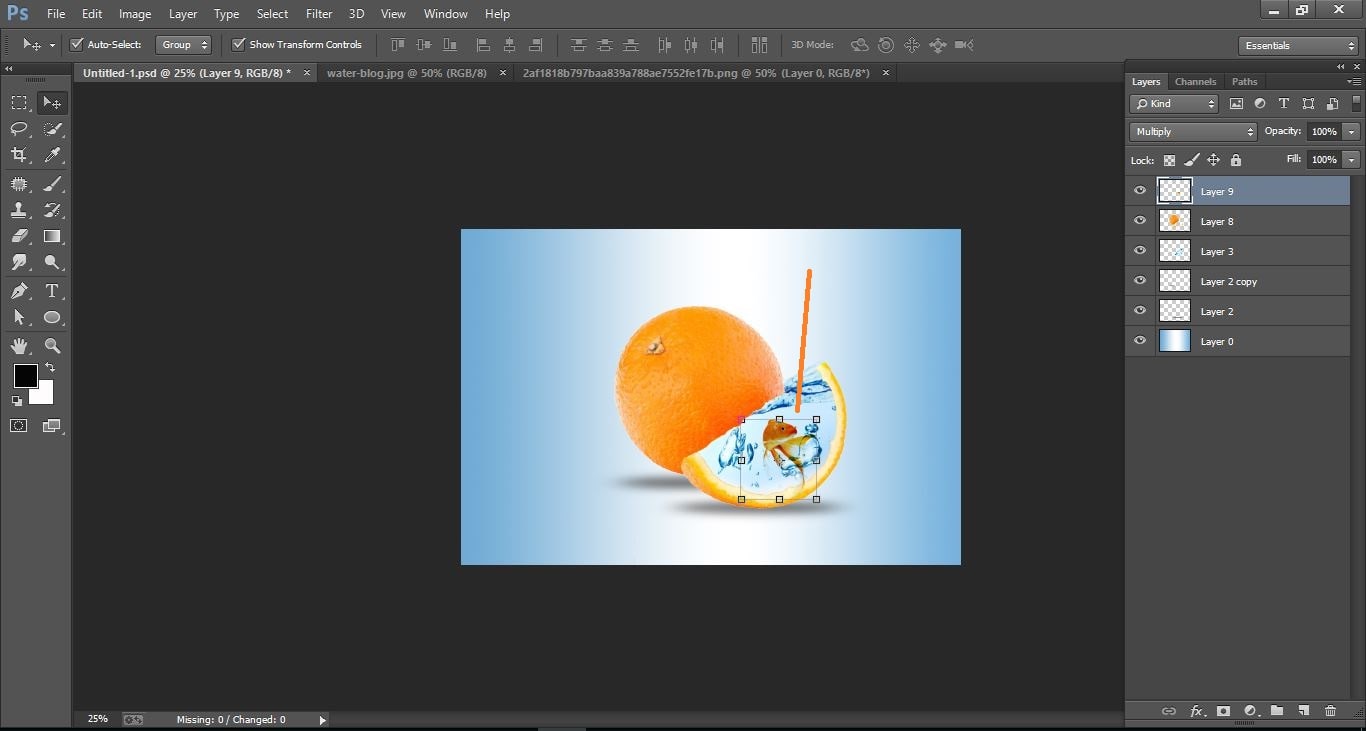Create a new layer
Image resolution: width=1366 pixels, height=731 pixels.
(1303, 711)
